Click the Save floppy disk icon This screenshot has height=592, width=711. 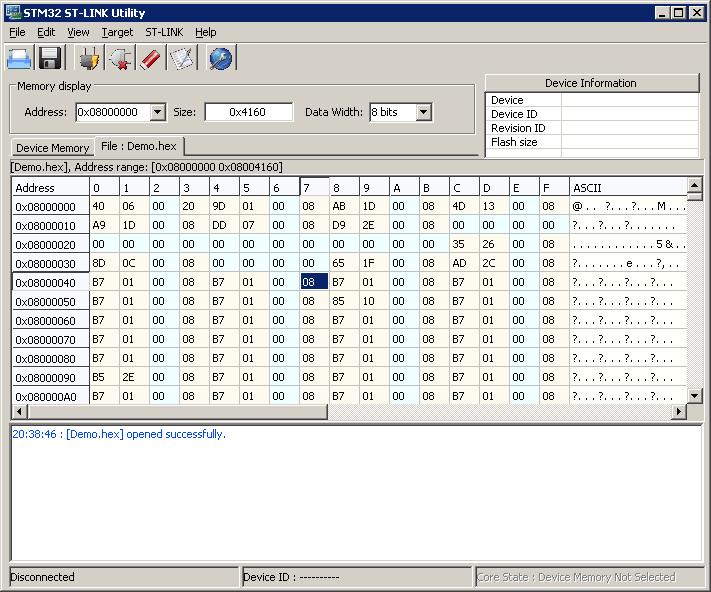click(49, 58)
